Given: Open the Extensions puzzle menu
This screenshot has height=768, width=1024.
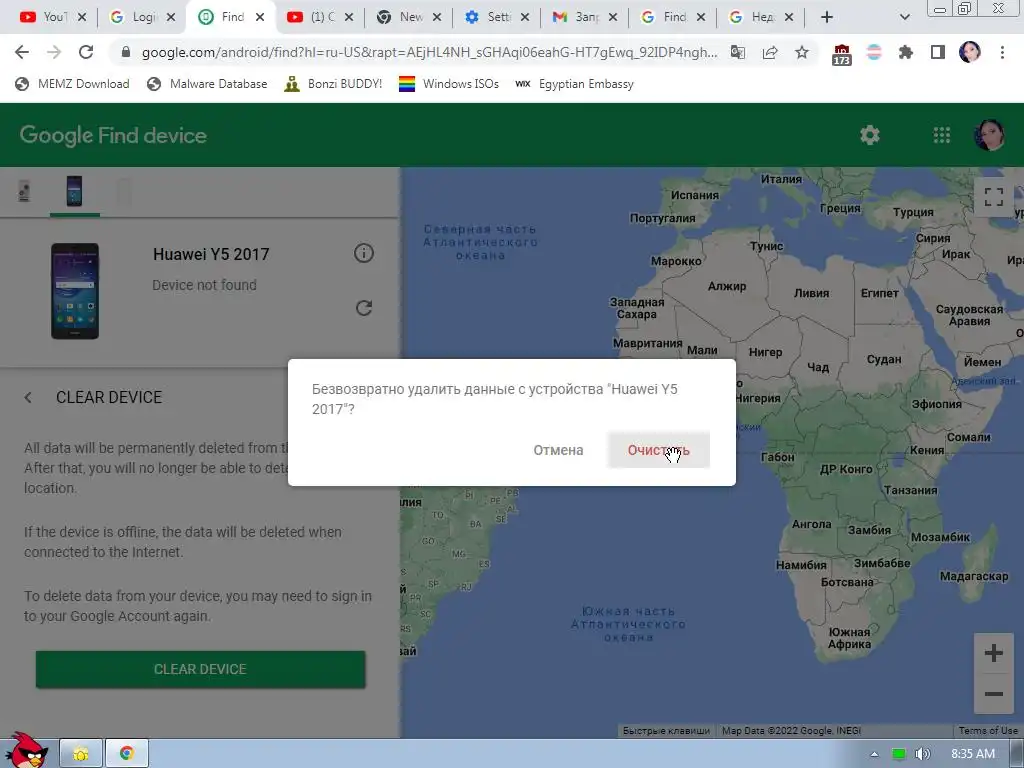Looking at the screenshot, I should pyautogui.click(x=906, y=52).
